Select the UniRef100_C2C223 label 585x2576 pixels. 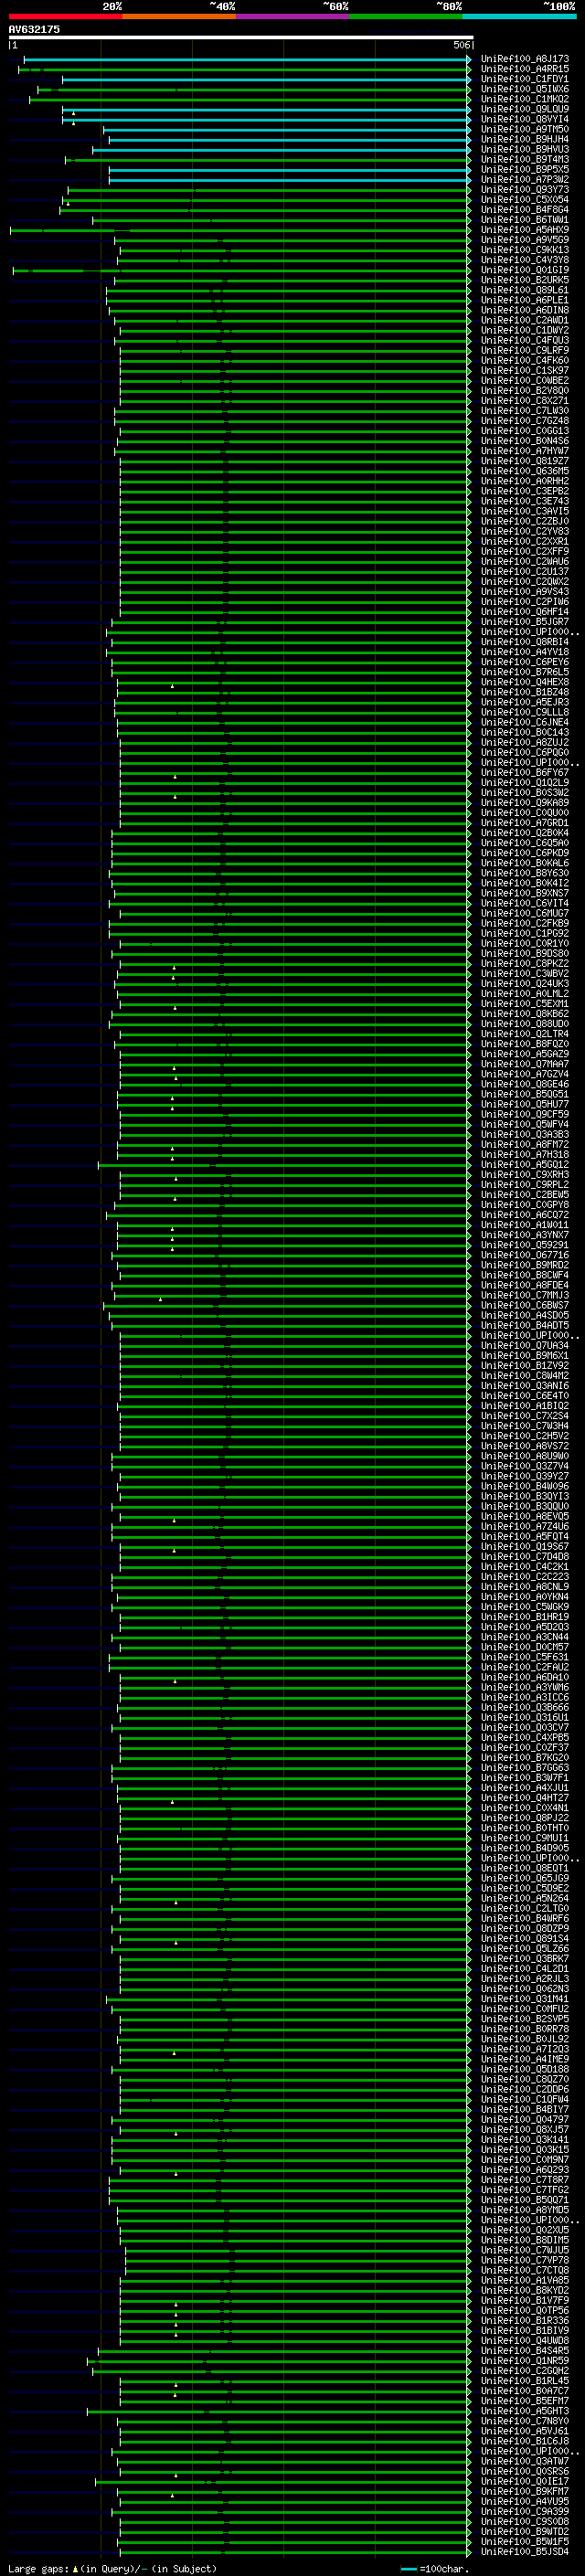point(524,1576)
